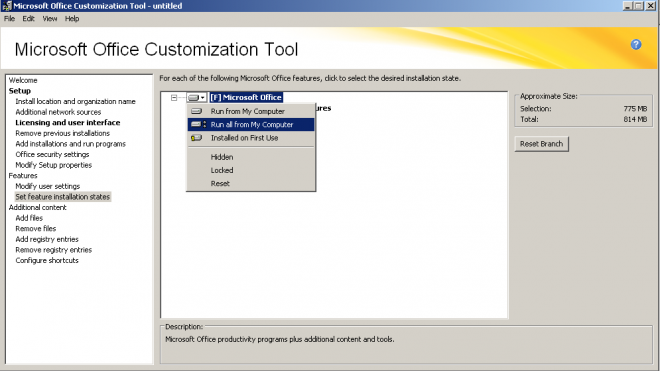Screen dimensions: 660x371
Task: Open Add registry entries
Action: (x=47, y=239)
